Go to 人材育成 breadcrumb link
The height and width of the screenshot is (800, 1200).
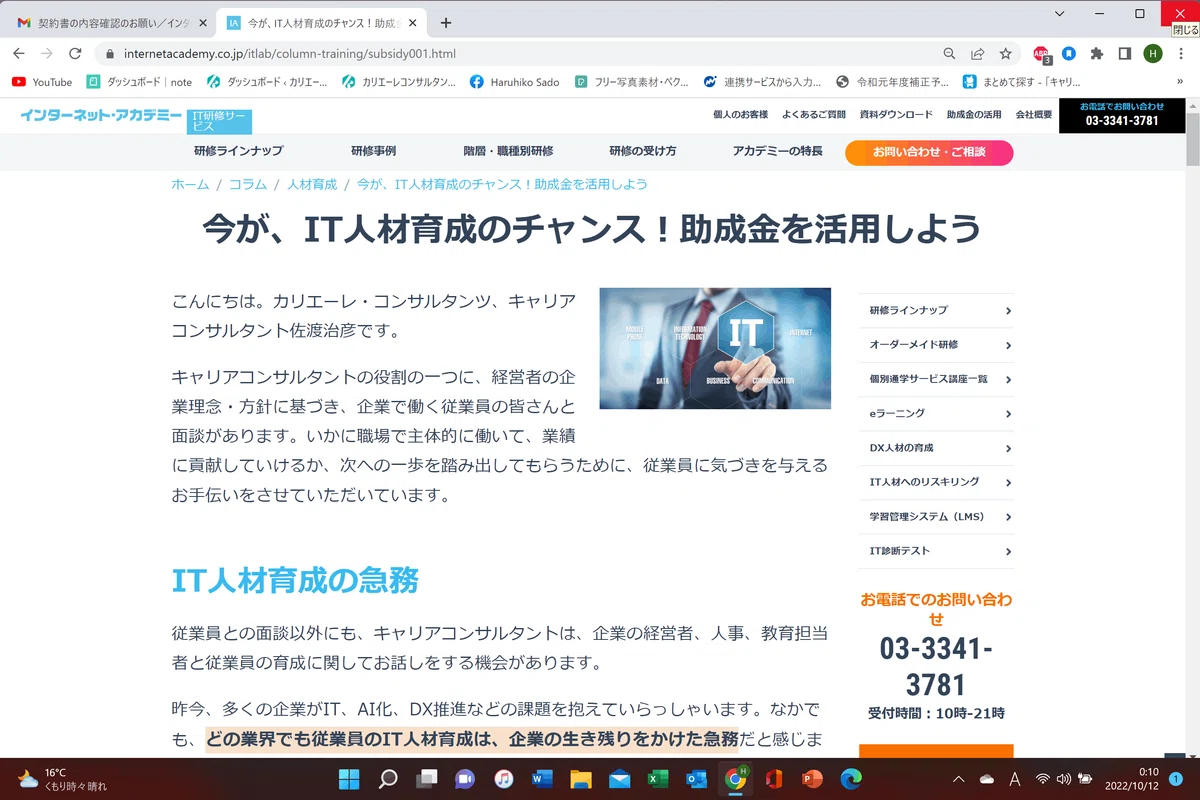click(x=312, y=184)
